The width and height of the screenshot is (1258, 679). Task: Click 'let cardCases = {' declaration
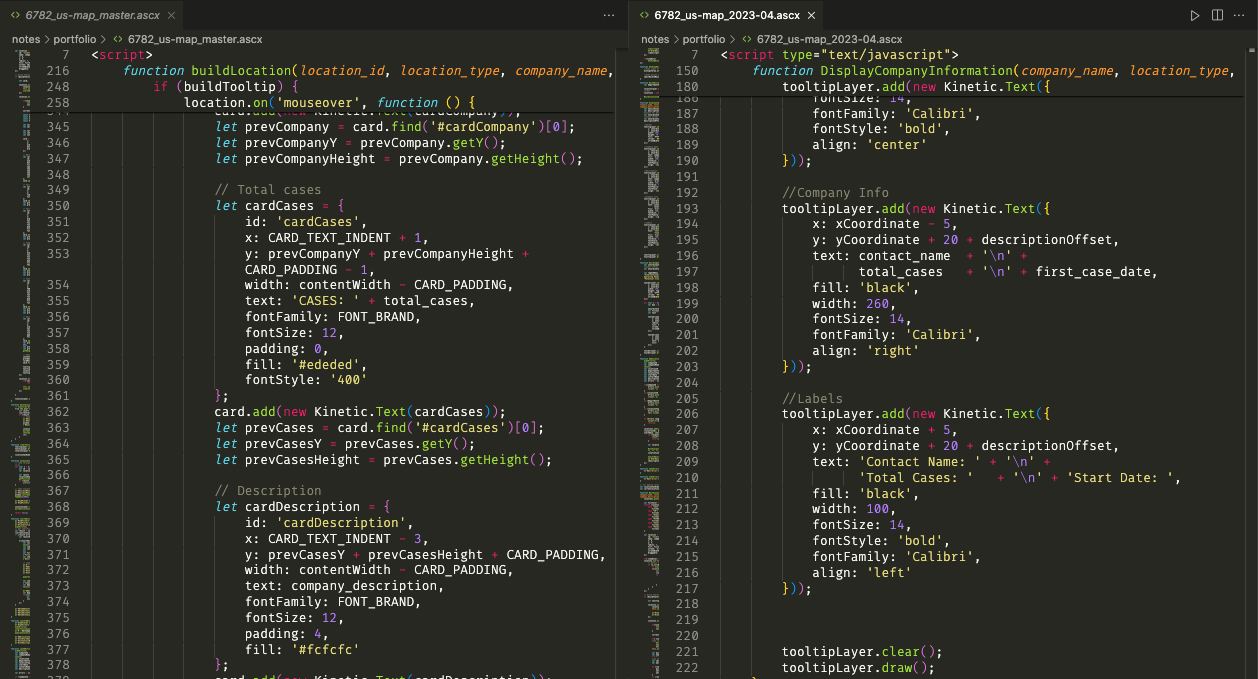(x=279, y=206)
